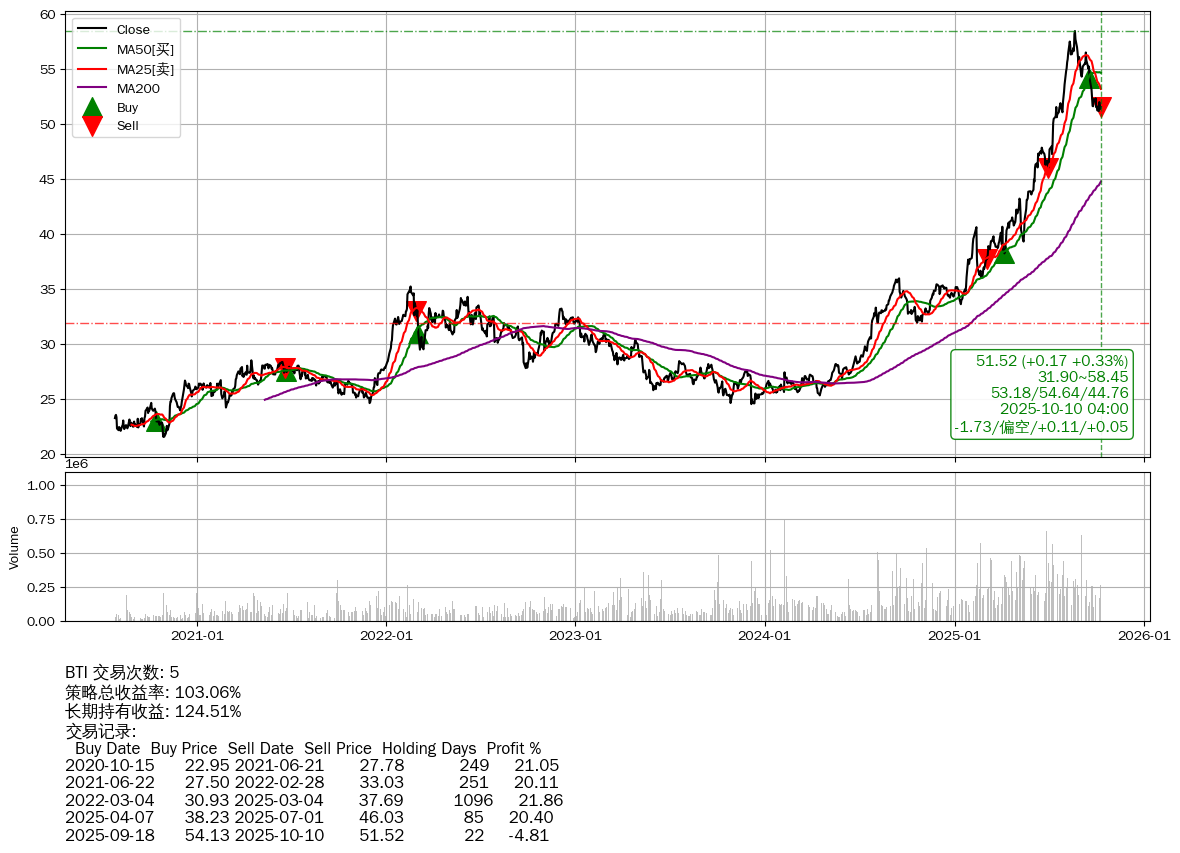
Task: Click the 2023-01 x-axis date label
Action: click(x=576, y=634)
